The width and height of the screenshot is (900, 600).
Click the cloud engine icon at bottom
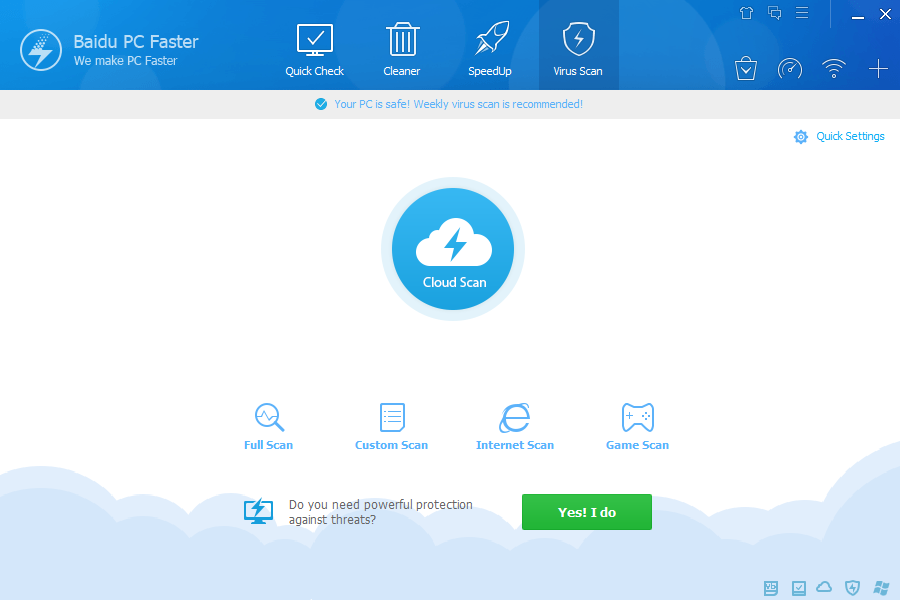pos(824,587)
